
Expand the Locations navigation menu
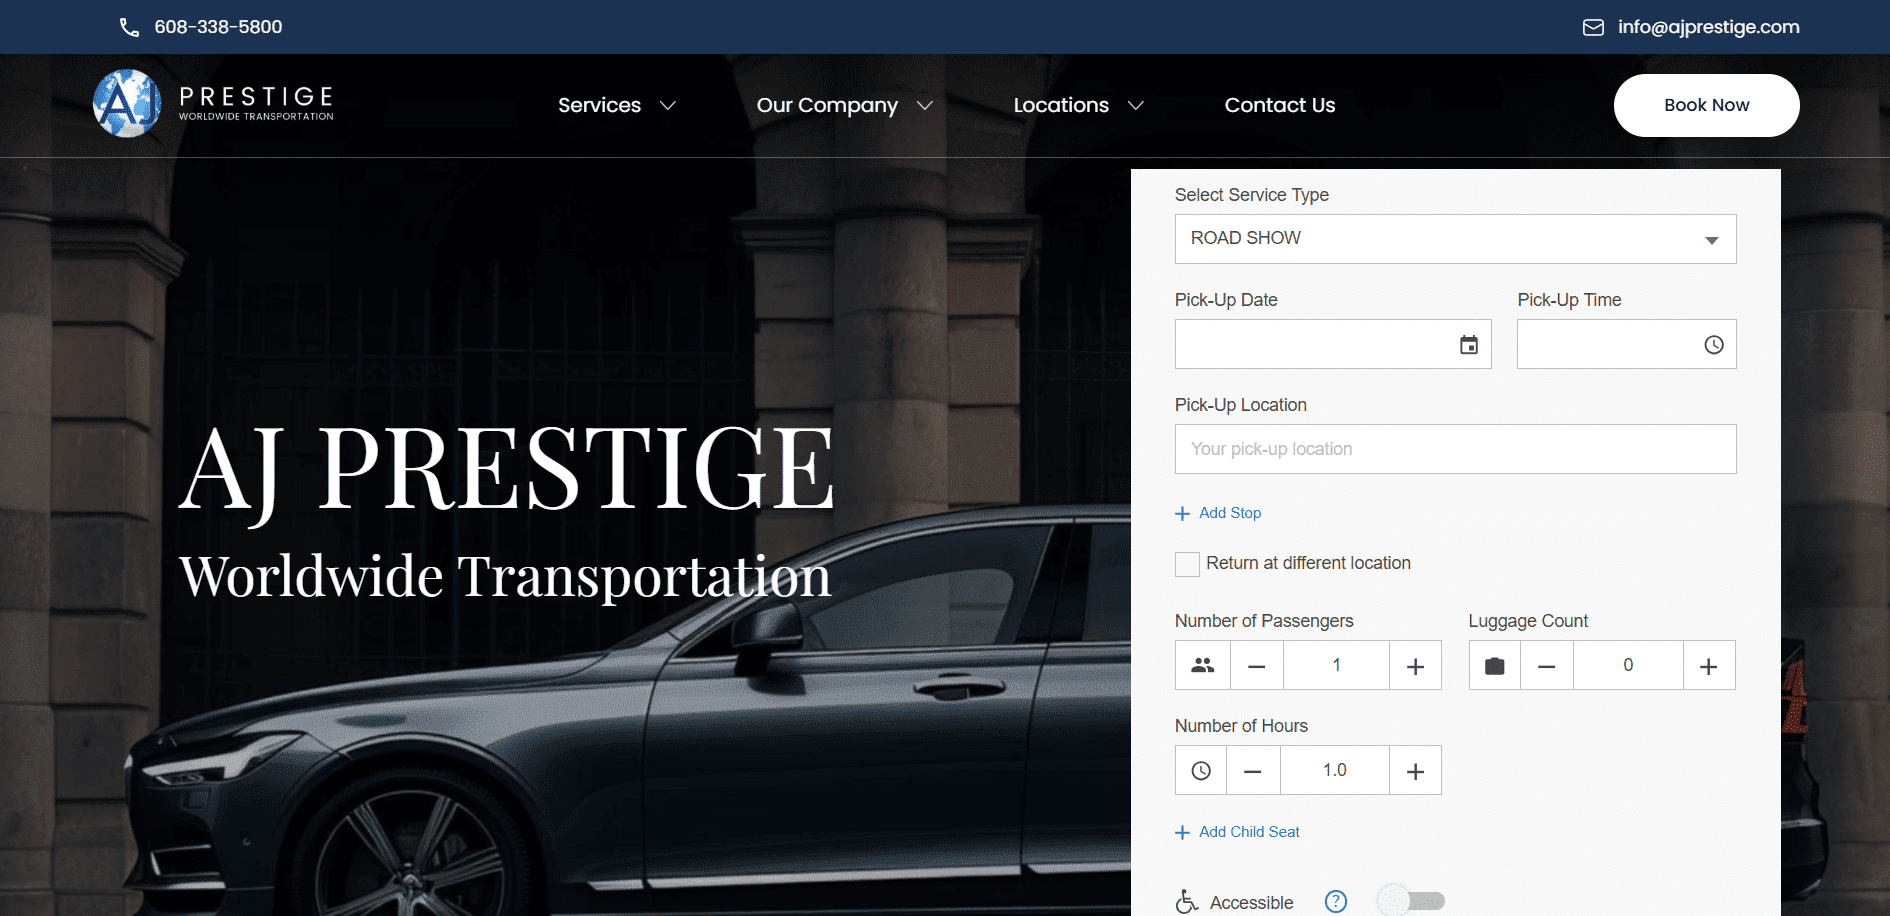[x=1077, y=105]
